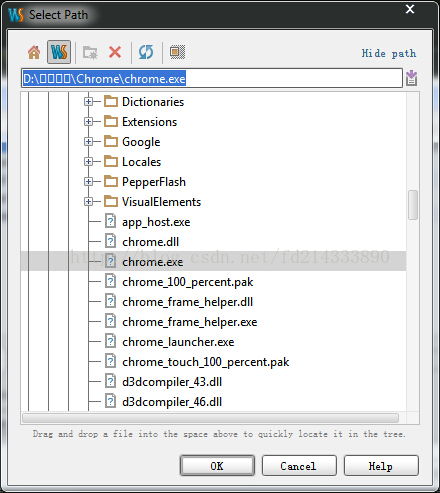Expand the Extensions folder node

click(x=88, y=122)
